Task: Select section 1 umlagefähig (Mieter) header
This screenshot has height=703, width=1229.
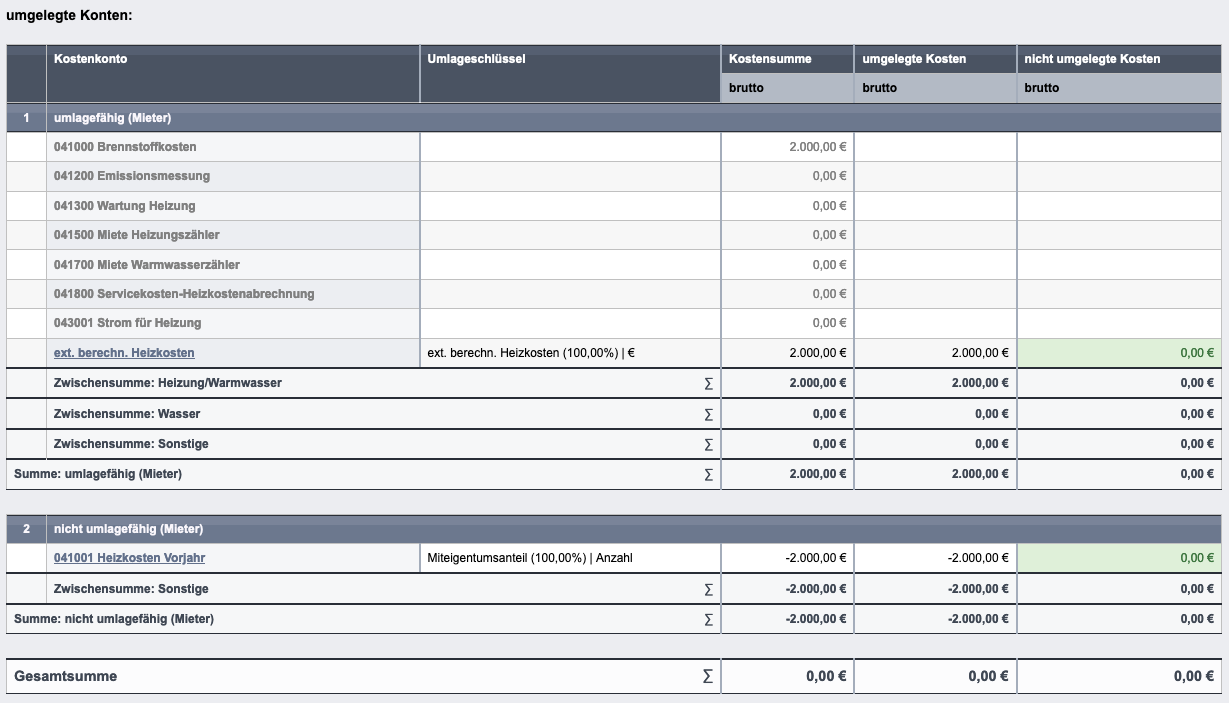Action: coord(614,118)
